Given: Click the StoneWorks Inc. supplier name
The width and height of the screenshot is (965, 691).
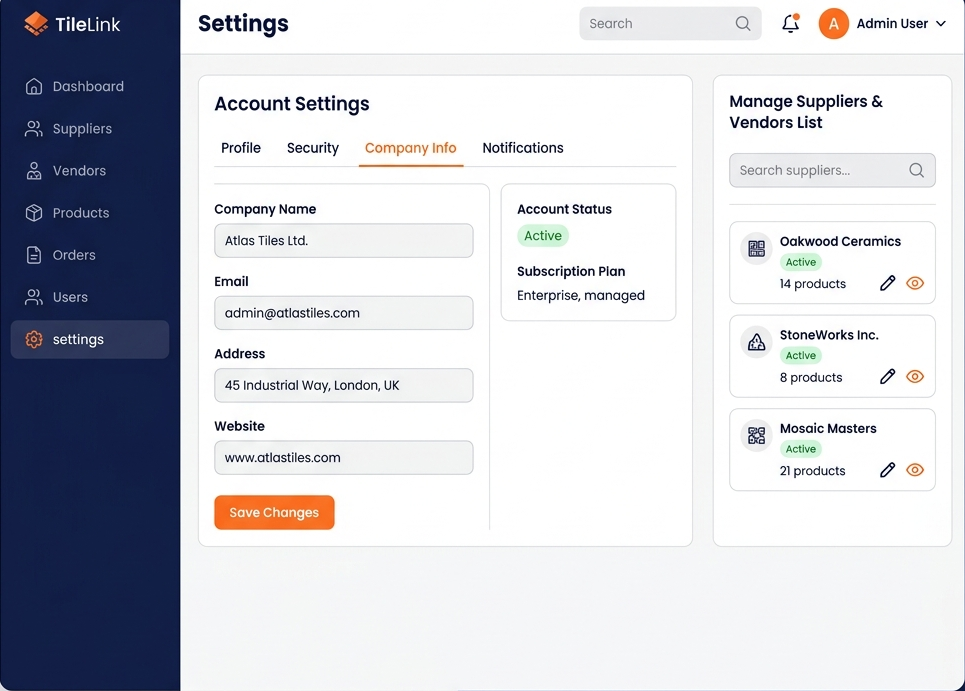Looking at the screenshot, I should (x=829, y=335).
